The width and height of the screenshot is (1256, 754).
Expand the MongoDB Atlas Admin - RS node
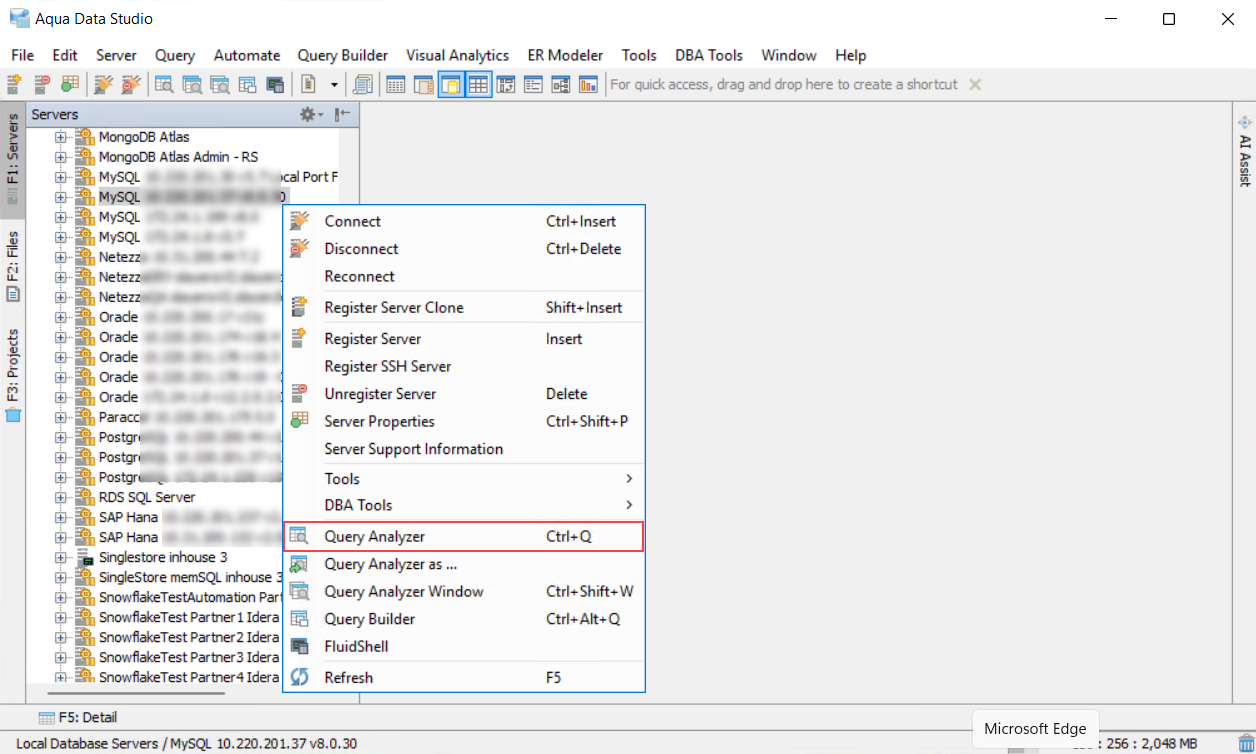tap(61, 157)
